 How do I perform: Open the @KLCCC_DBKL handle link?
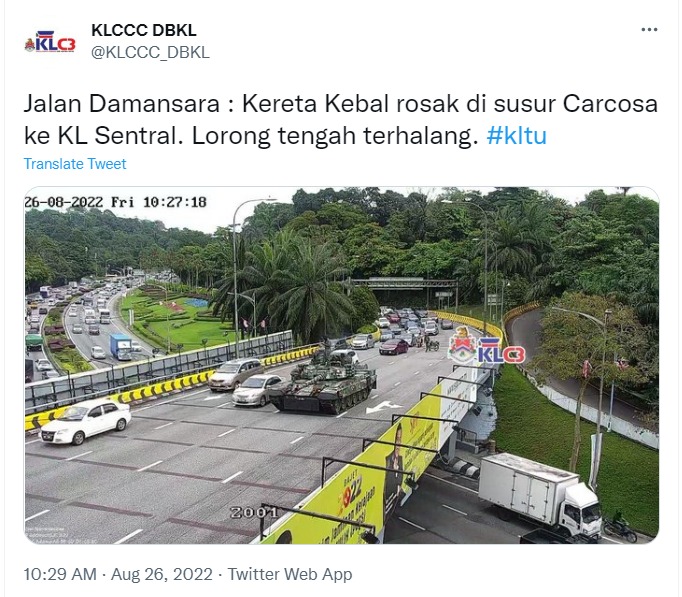[150, 52]
